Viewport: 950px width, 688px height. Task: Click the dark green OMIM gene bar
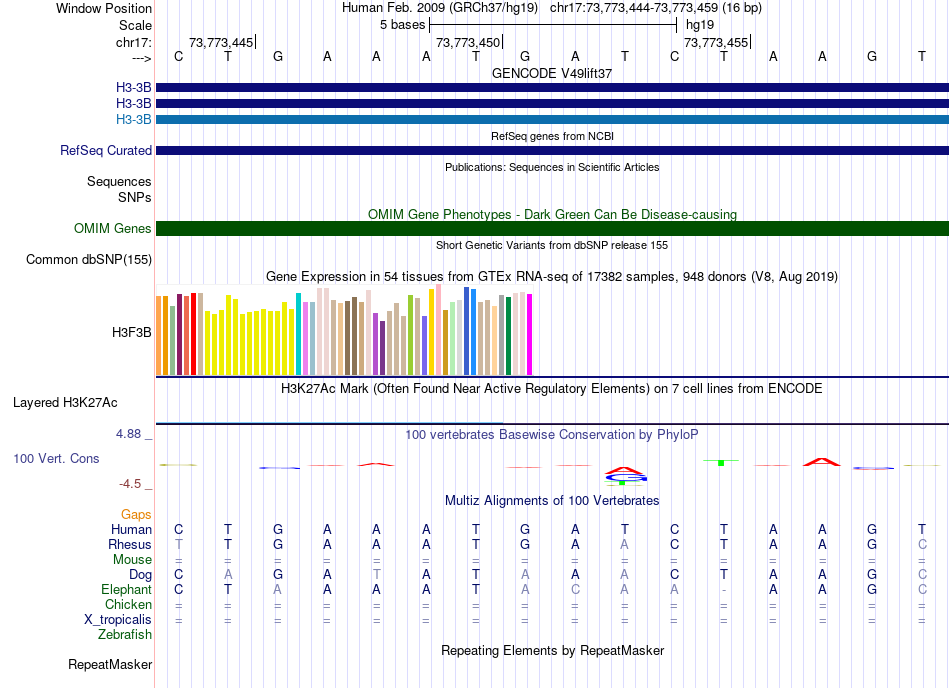[x=553, y=228]
